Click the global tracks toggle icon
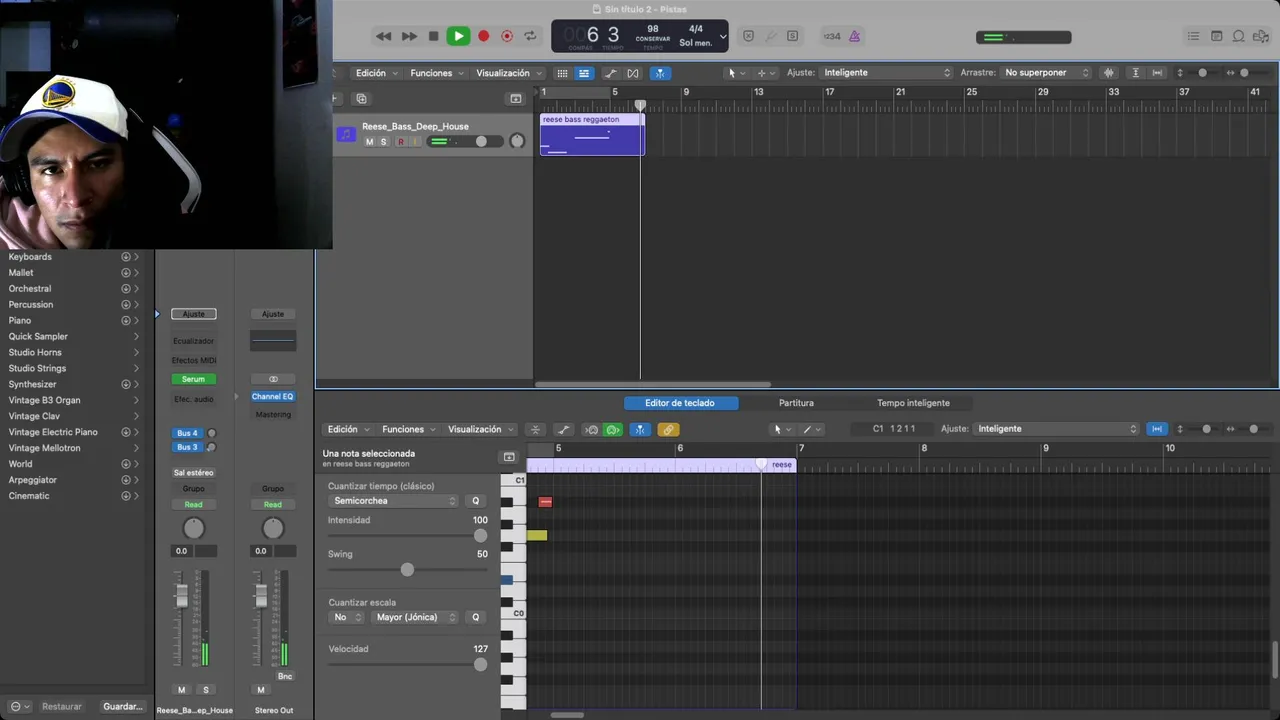 click(x=515, y=99)
